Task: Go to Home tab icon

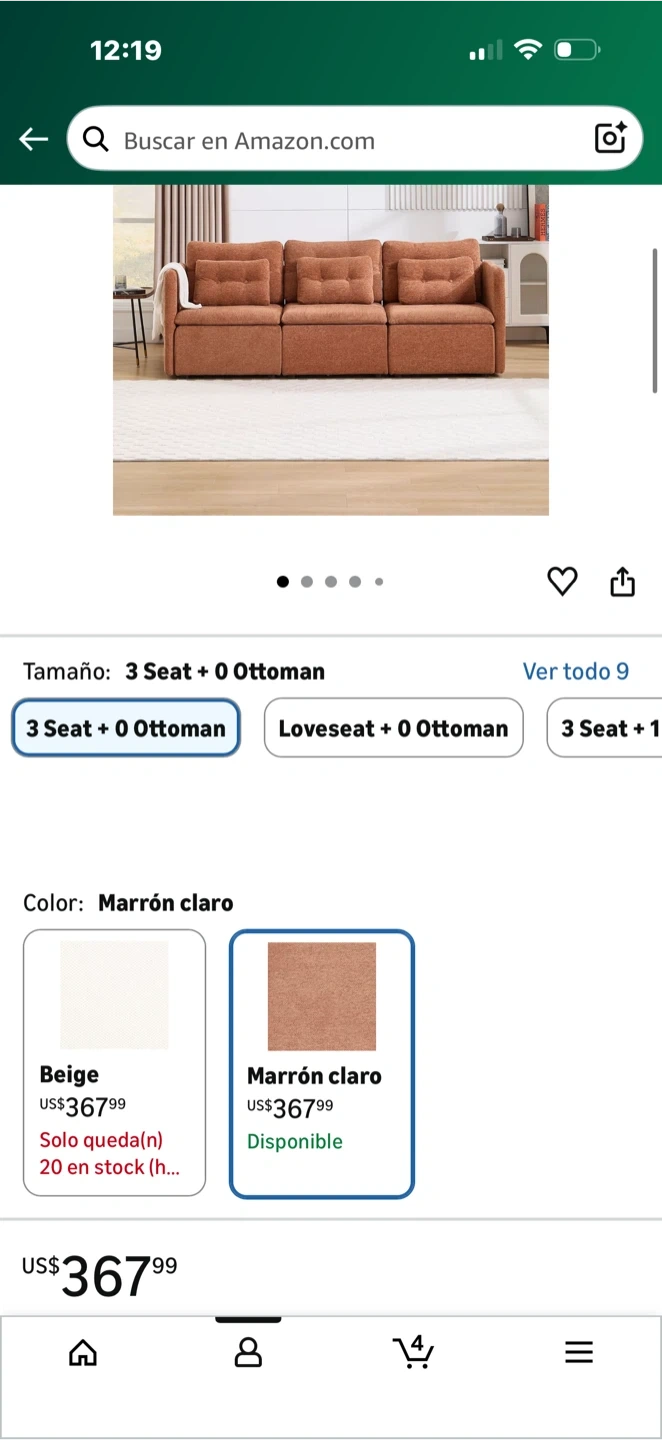Action: click(x=83, y=1353)
